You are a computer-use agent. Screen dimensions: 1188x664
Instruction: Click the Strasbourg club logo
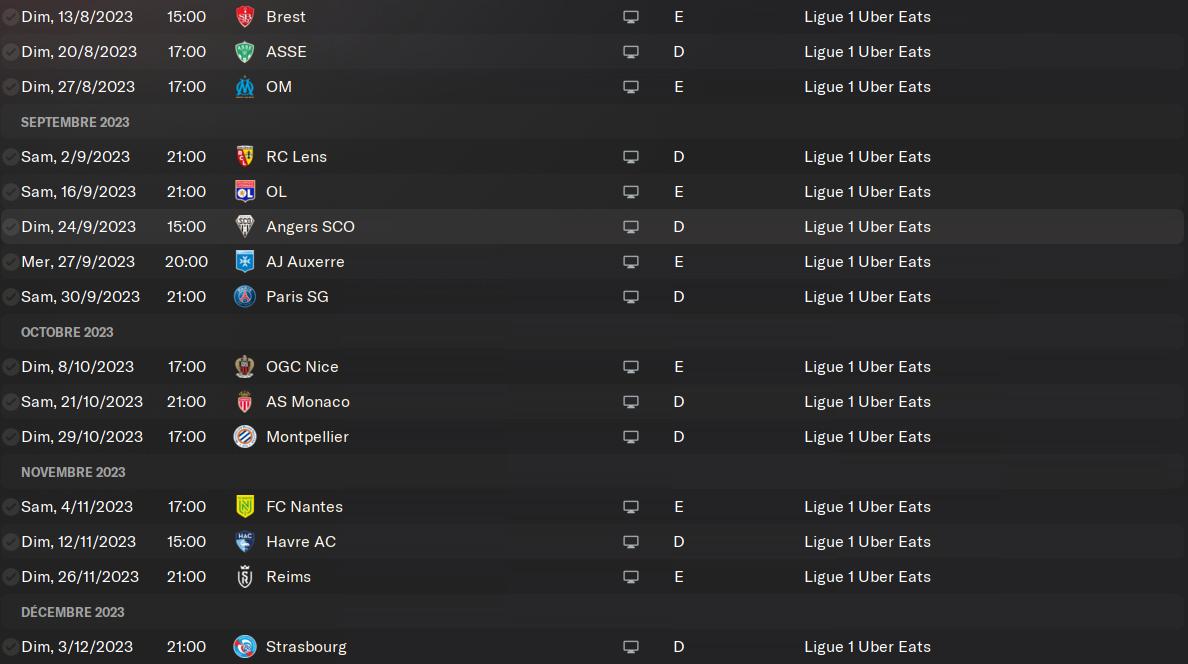244,647
